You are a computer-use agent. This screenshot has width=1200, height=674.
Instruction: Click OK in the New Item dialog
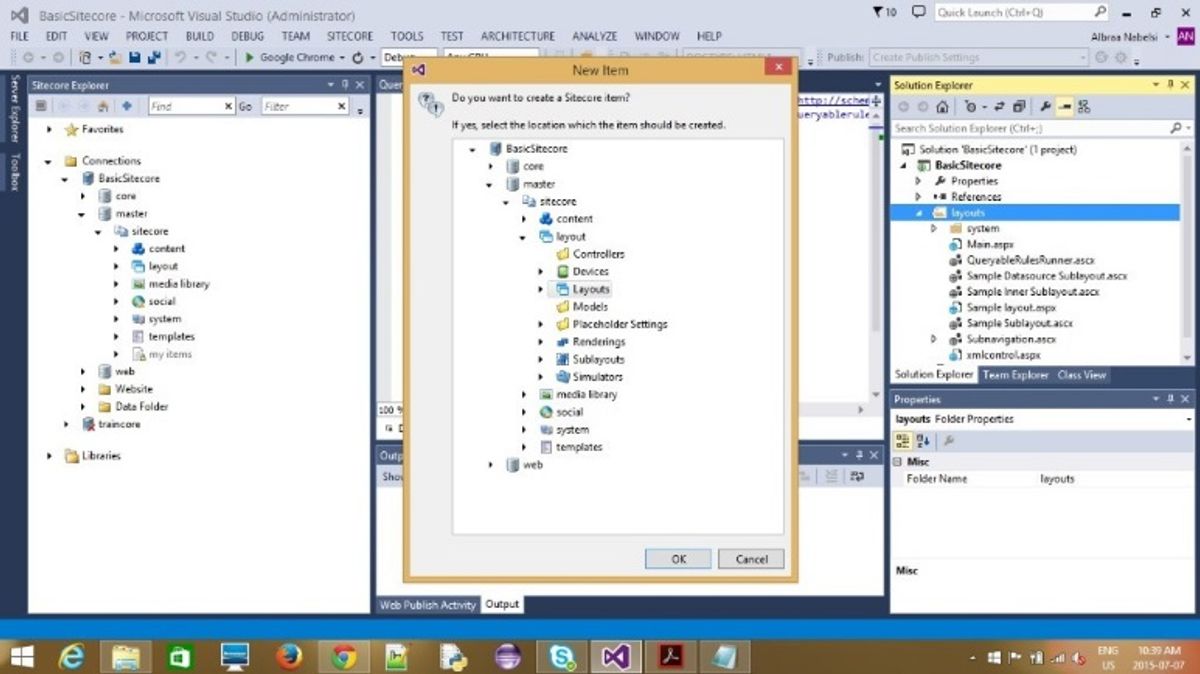point(678,559)
